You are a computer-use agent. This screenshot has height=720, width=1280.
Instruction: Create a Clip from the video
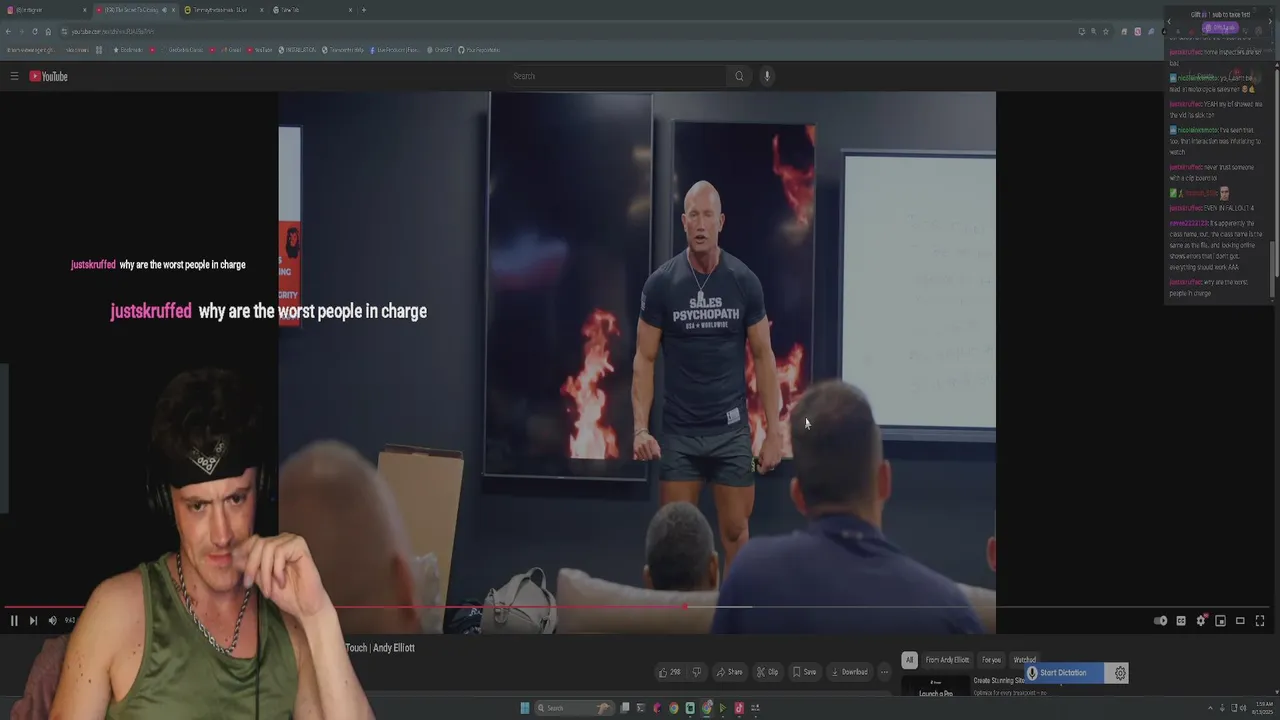(767, 672)
